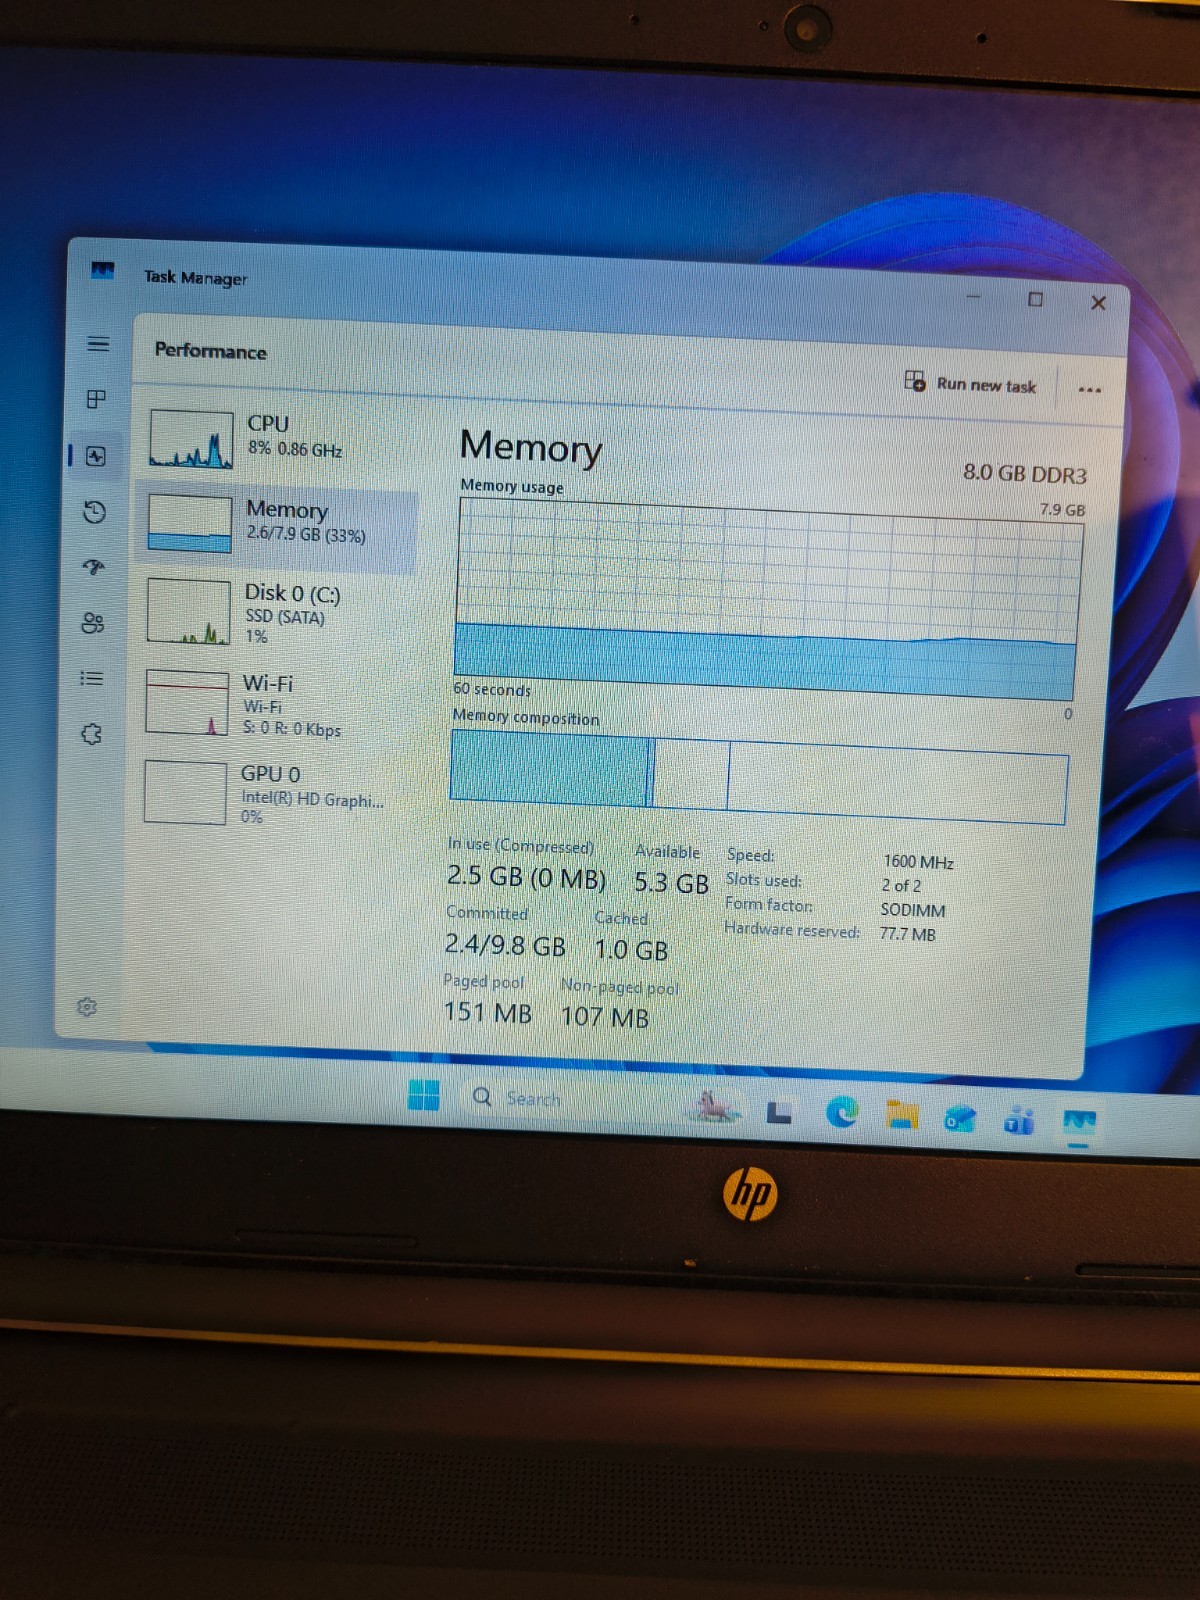This screenshot has height=1600, width=1200.
Task: Close the Task Manager window
Action: coord(1098,302)
